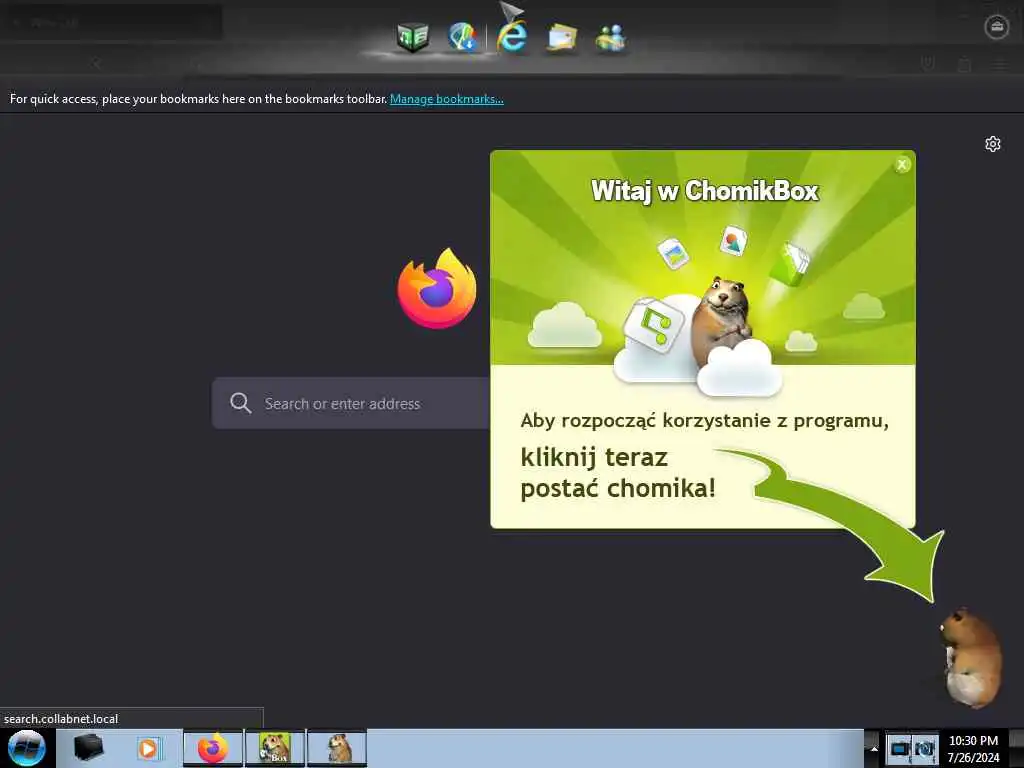Click the monitor tray icon
The height and width of the screenshot is (768, 1024).
tap(899, 749)
